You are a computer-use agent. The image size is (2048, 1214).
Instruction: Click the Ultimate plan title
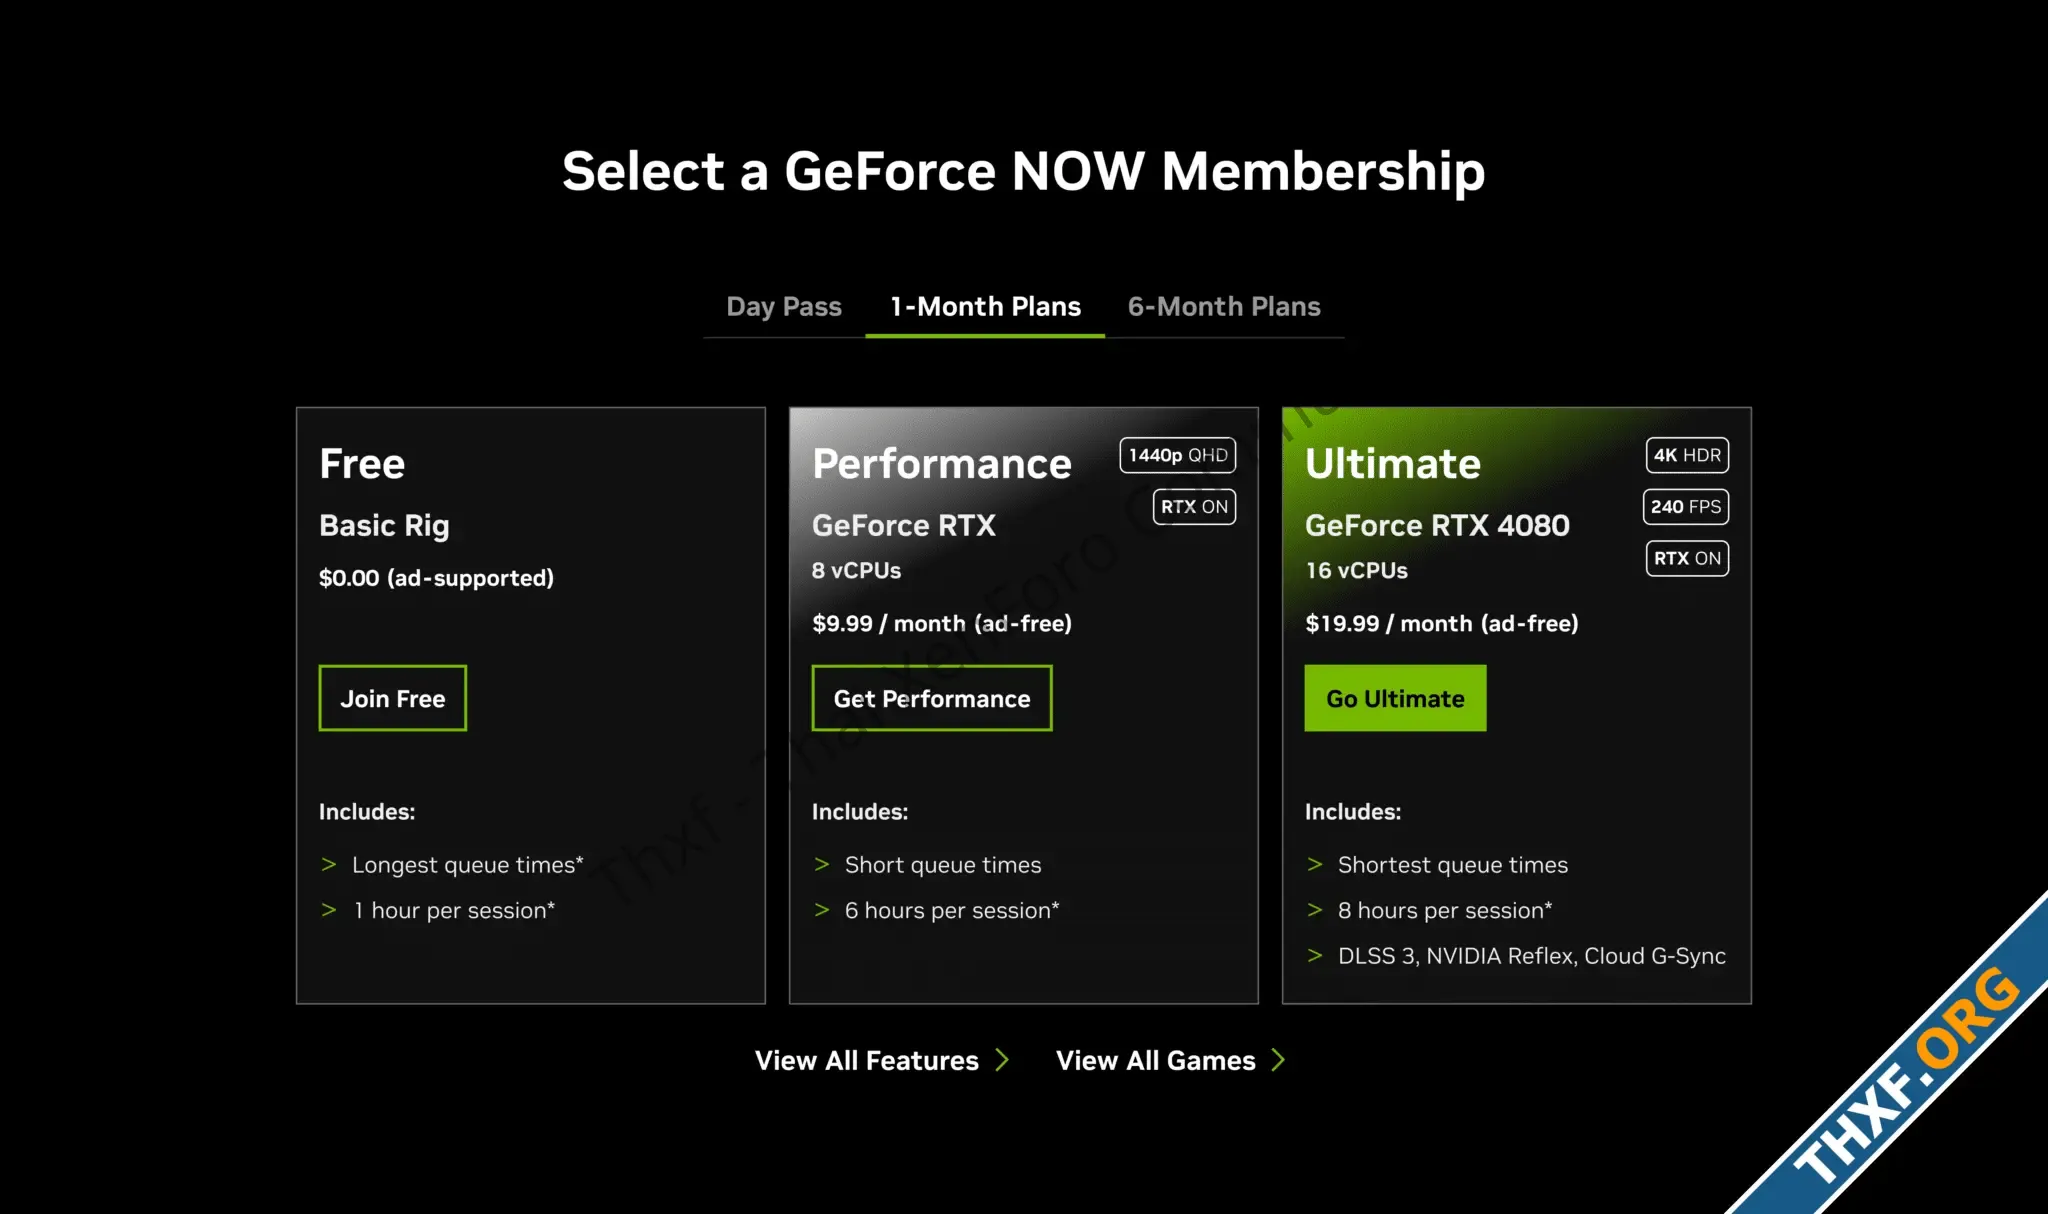1393,463
